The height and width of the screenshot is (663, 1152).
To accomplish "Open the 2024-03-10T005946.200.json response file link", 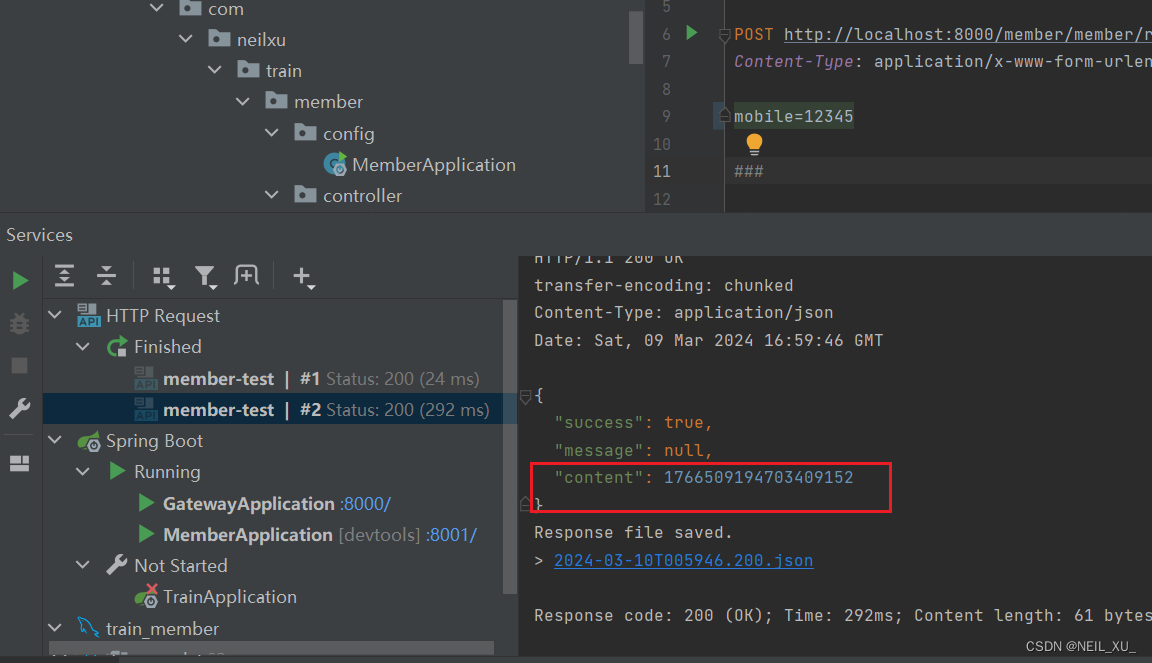I will click(683, 560).
